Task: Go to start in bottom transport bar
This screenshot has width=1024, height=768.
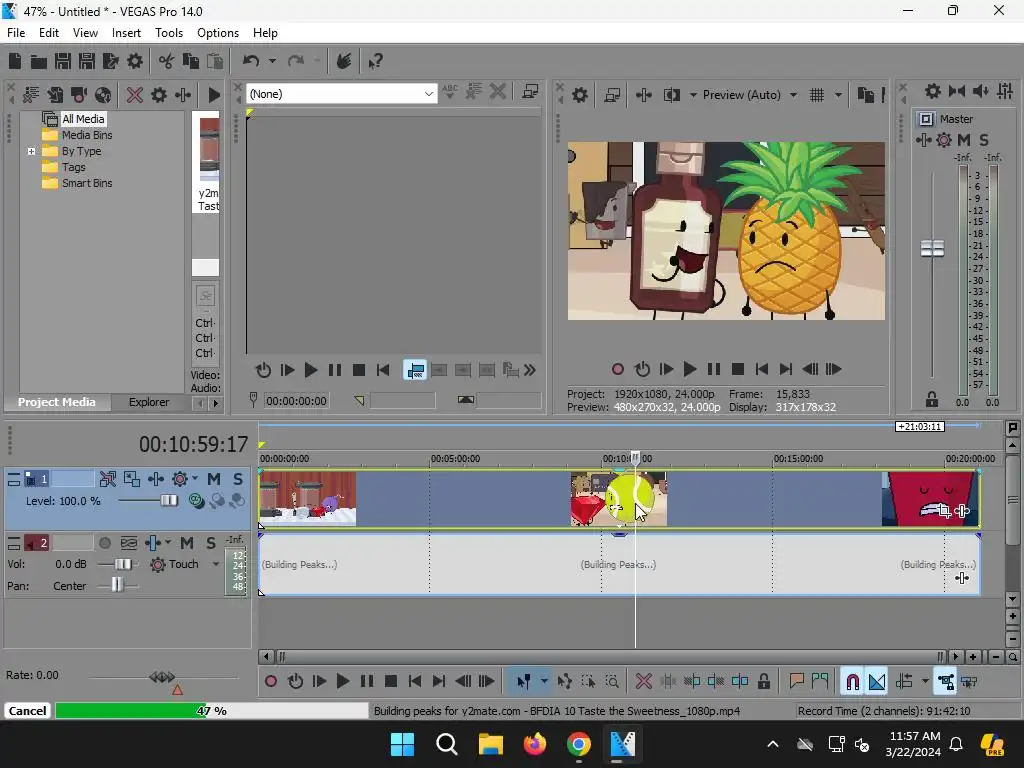Action: pos(415,682)
